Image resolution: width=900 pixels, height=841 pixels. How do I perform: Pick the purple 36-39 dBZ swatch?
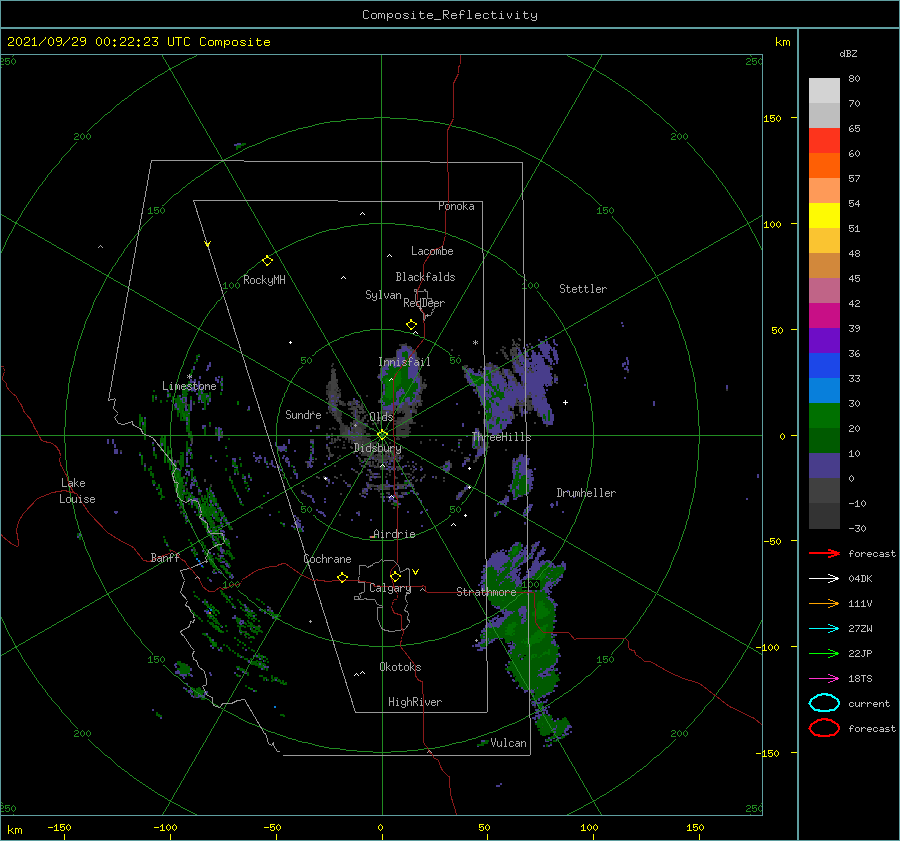tap(824, 341)
